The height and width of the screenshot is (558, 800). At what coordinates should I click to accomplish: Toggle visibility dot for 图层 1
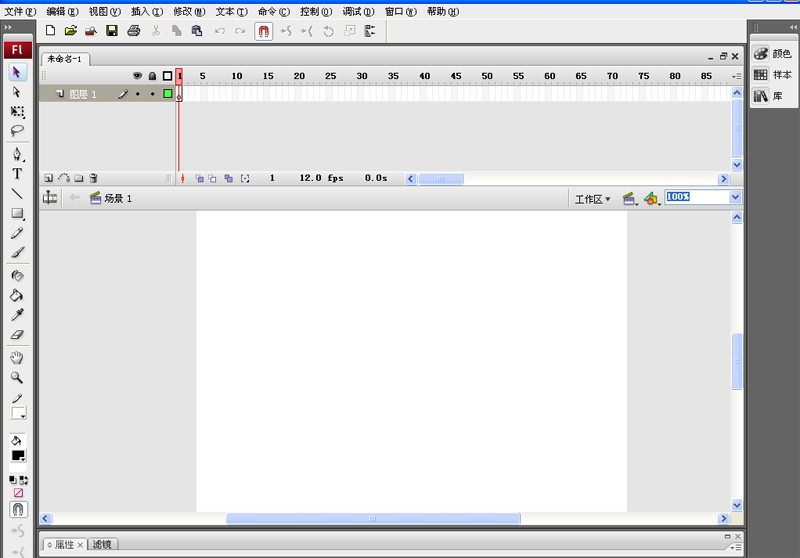[138, 94]
